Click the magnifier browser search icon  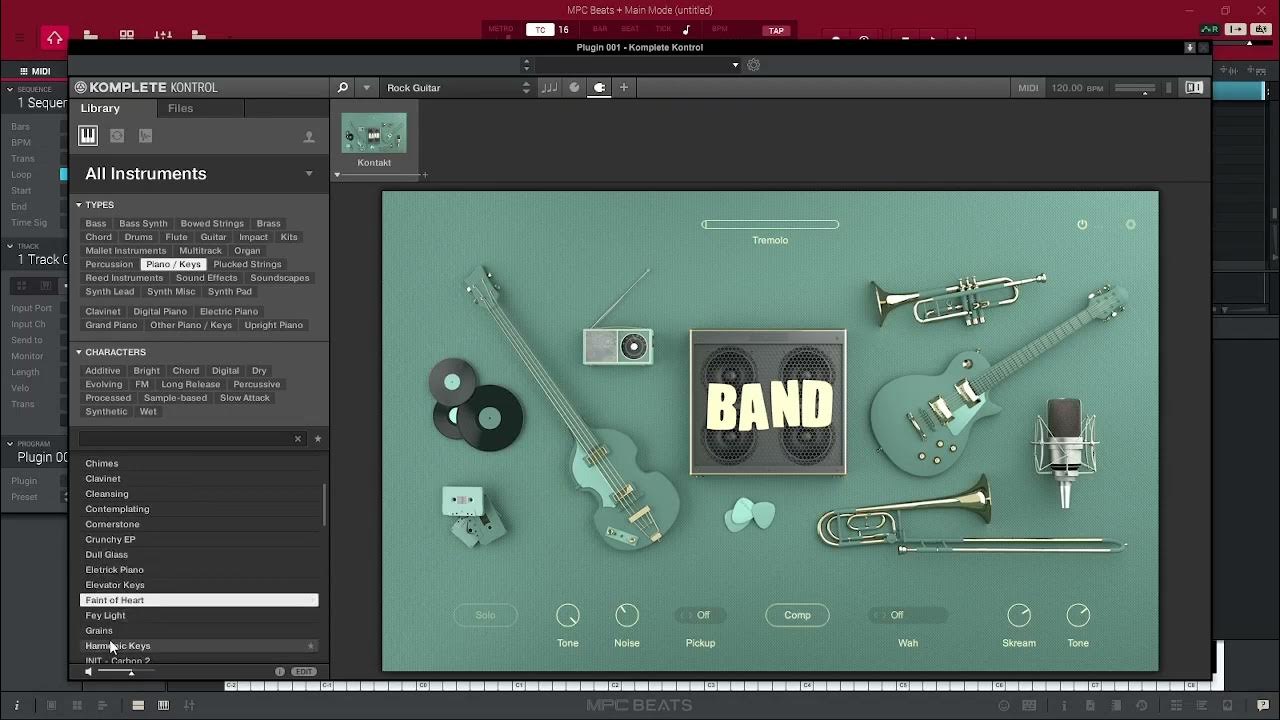tap(342, 88)
